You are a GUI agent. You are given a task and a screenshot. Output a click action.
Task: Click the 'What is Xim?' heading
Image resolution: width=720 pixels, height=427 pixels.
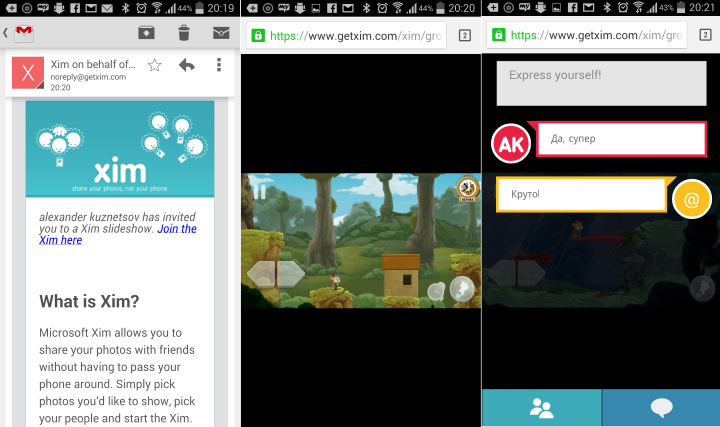click(x=89, y=301)
